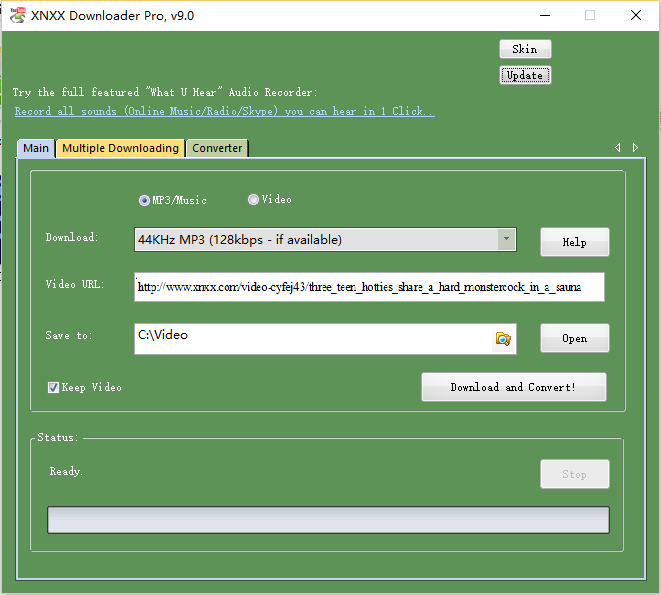Open the Download format dropdown arrow
This screenshot has width=661, height=595.
tap(506, 240)
